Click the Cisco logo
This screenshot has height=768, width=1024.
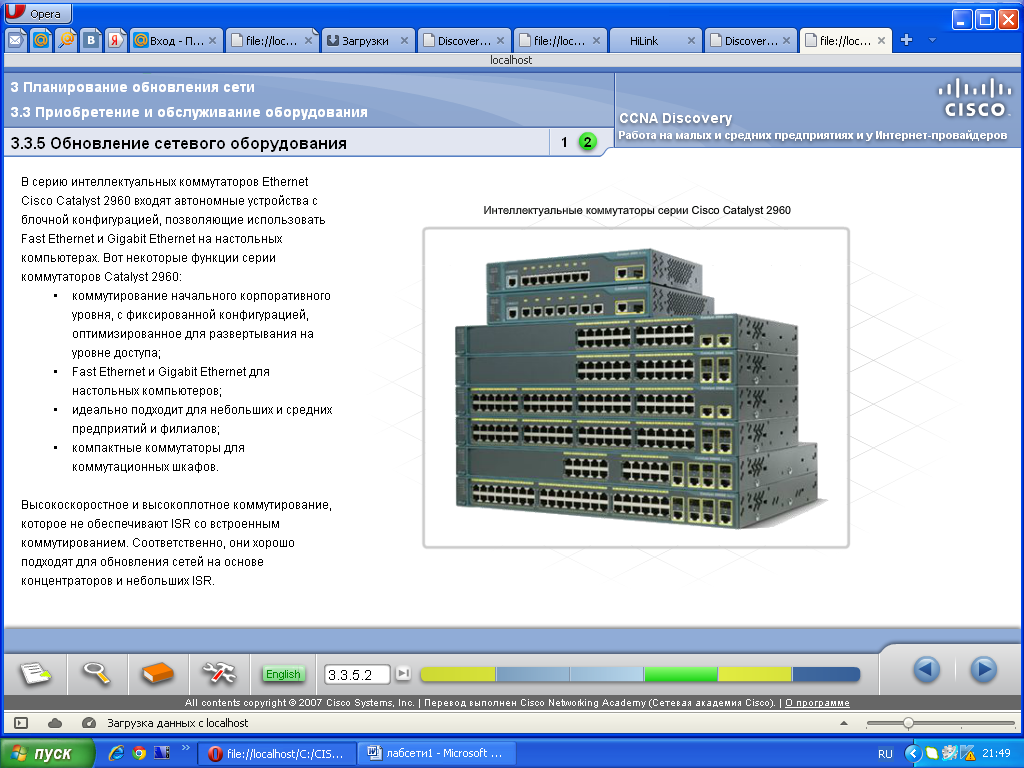[x=974, y=99]
